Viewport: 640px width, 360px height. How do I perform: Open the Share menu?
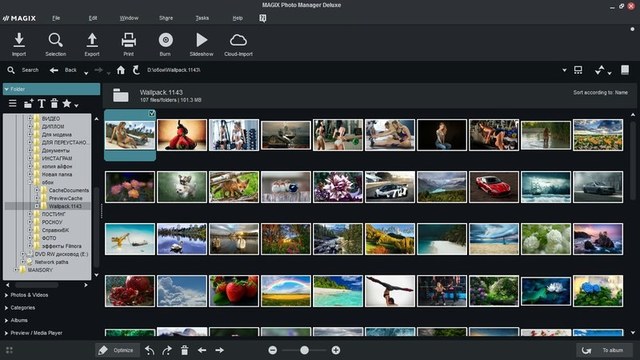point(166,18)
